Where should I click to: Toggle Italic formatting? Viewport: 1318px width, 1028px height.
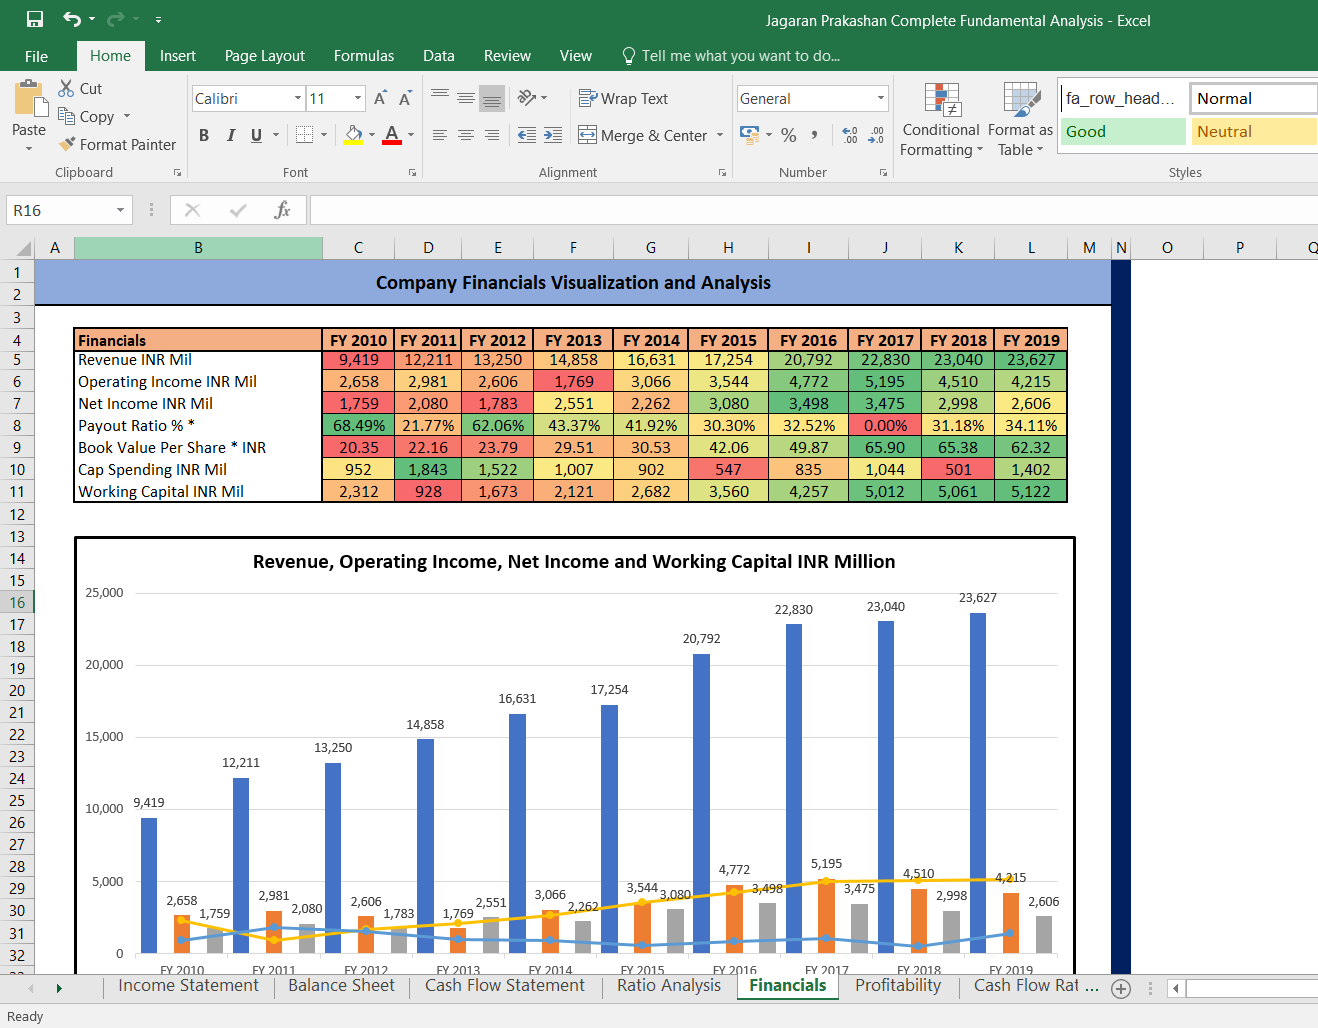[x=230, y=135]
